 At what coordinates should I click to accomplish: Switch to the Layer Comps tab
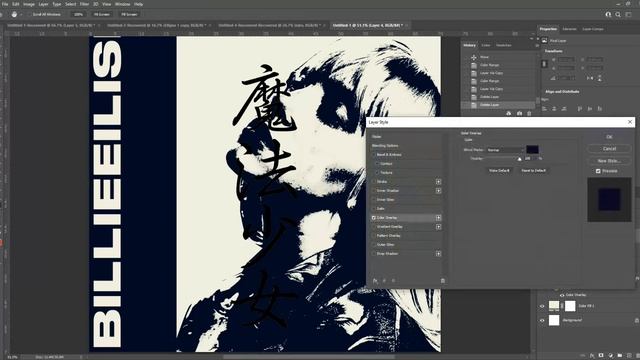(x=593, y=29)
